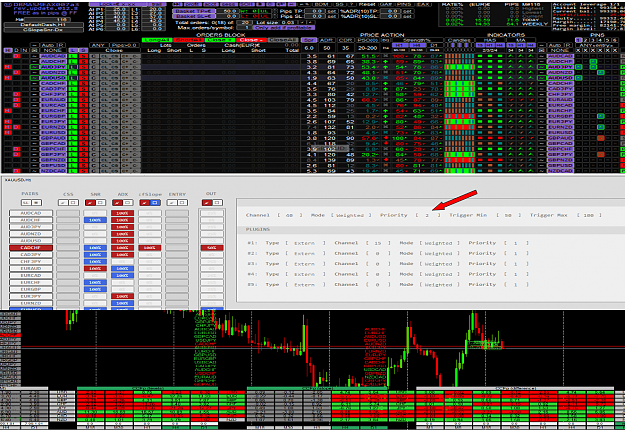Click the ANY filter button
The height and width of the screenshot is (430, 625).
[98, 45]
